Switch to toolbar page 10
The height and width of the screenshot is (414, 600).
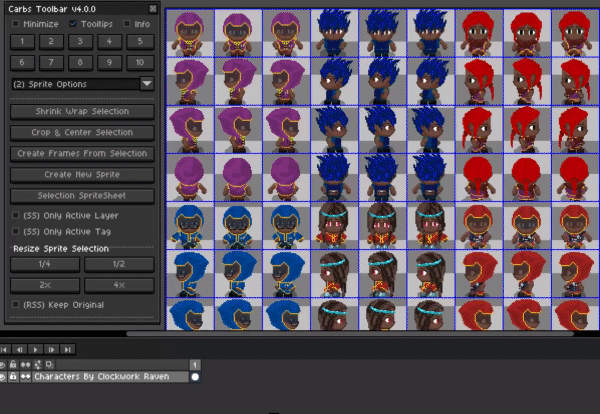140,62
